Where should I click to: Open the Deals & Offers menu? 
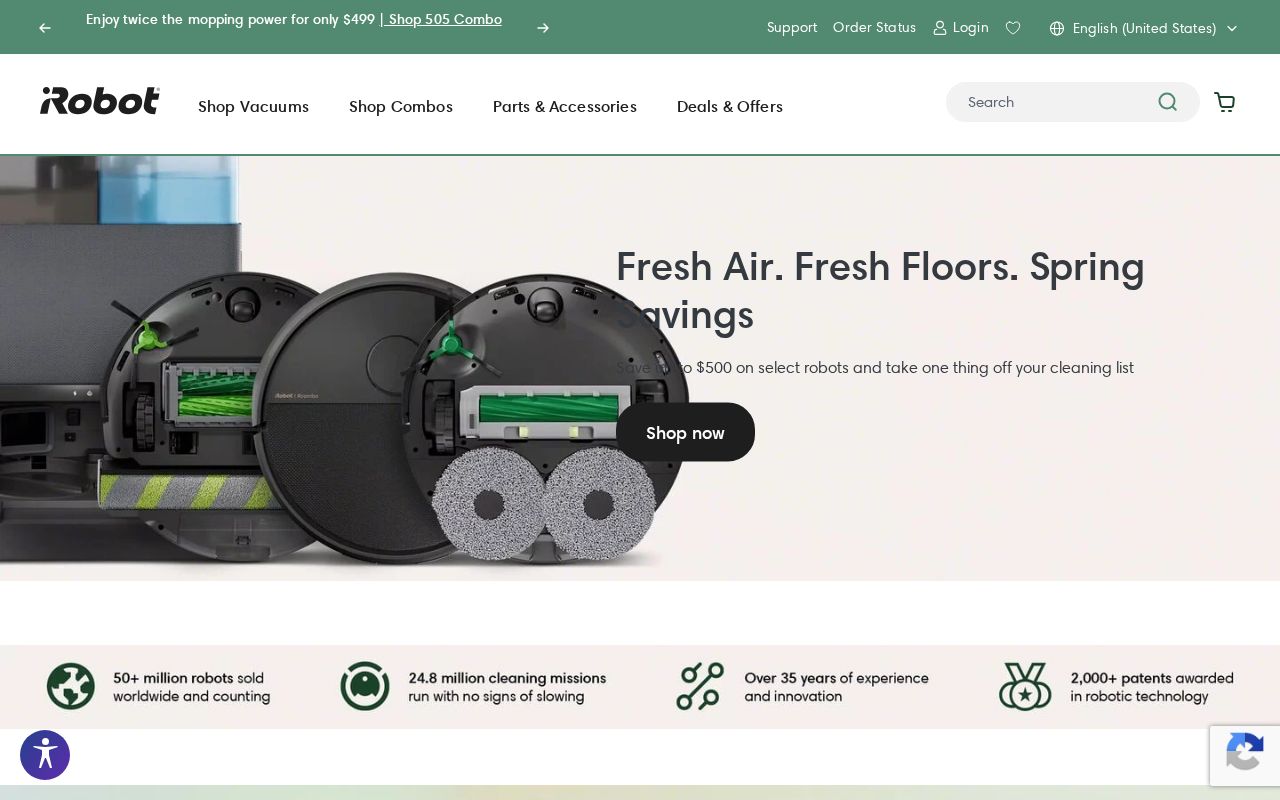pyautogui.click(x=730, y=106)
